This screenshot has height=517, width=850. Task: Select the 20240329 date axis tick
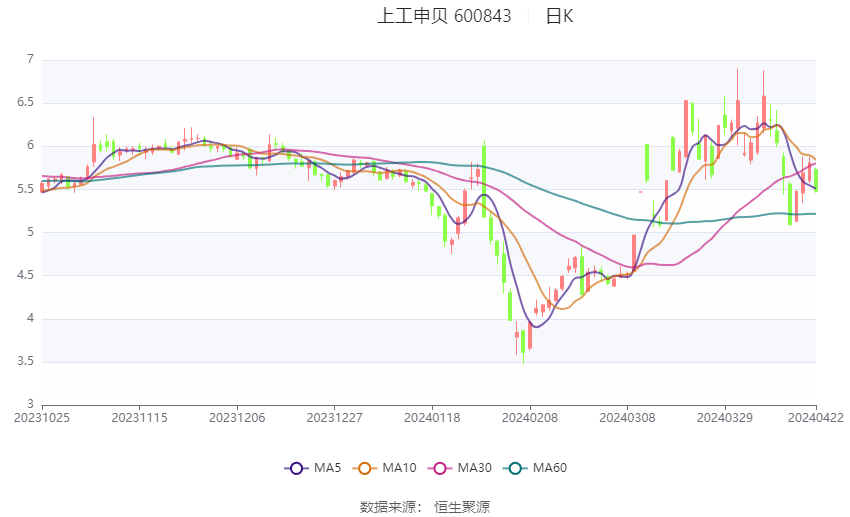[x=725, y=418]
